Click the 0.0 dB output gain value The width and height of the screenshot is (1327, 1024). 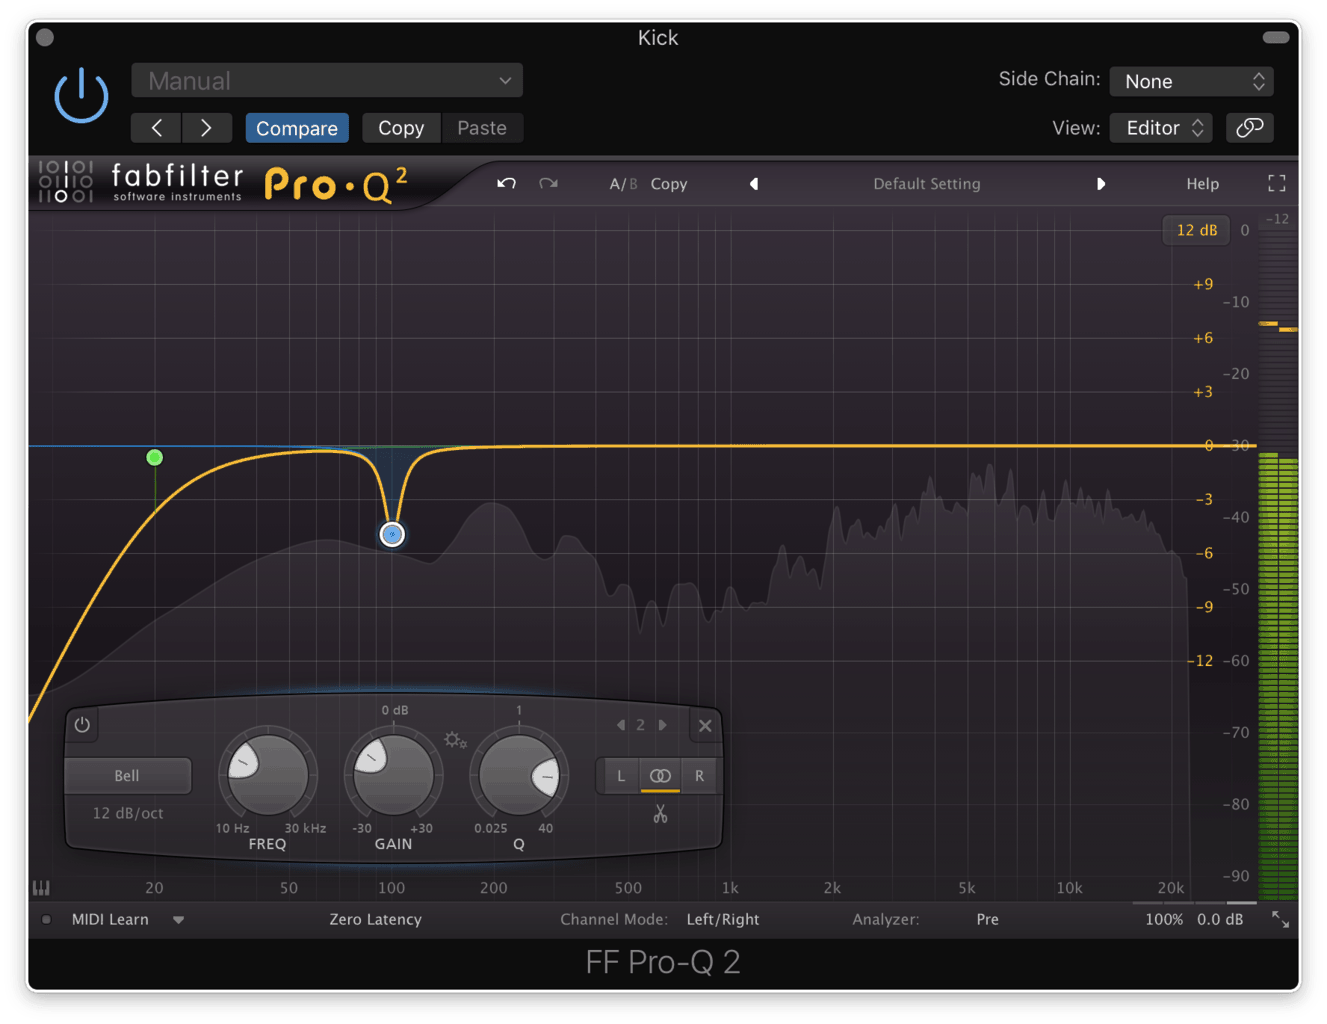[1220, 919]
